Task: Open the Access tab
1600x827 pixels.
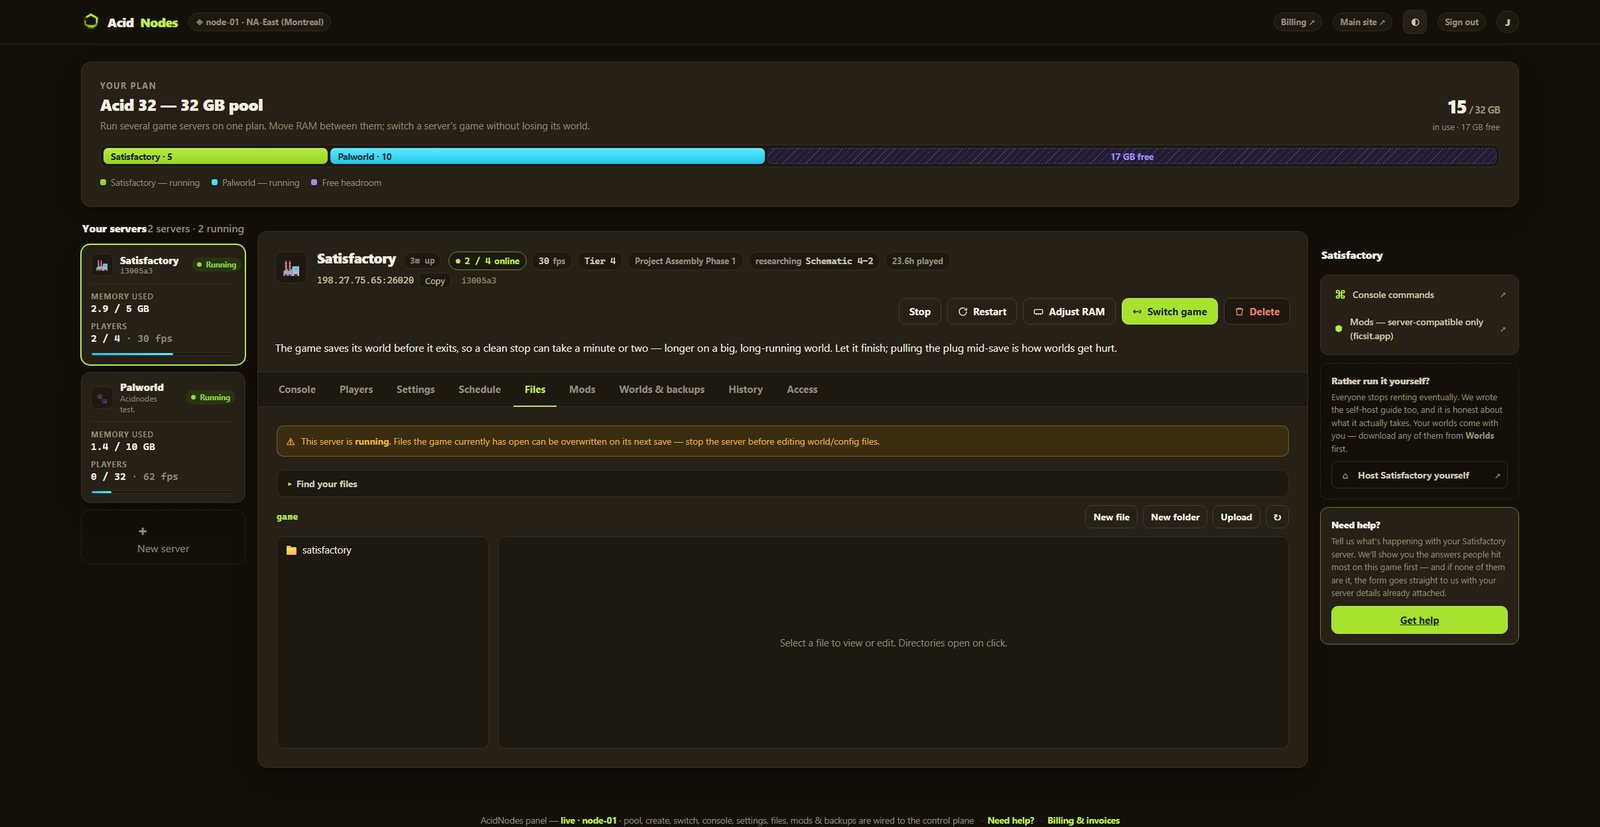Action: click(802, 390)
